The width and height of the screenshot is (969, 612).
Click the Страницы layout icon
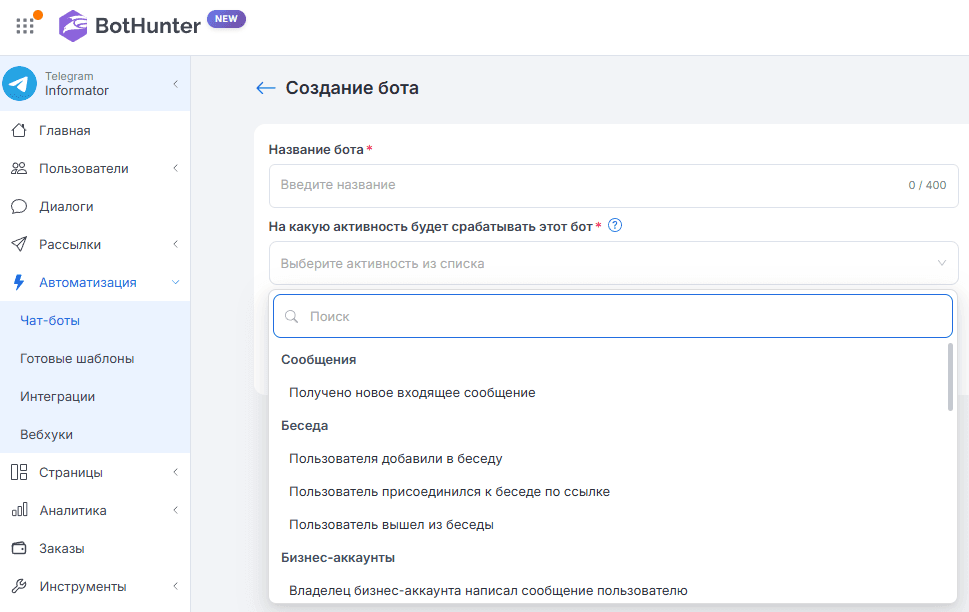(x=19, y=472)
